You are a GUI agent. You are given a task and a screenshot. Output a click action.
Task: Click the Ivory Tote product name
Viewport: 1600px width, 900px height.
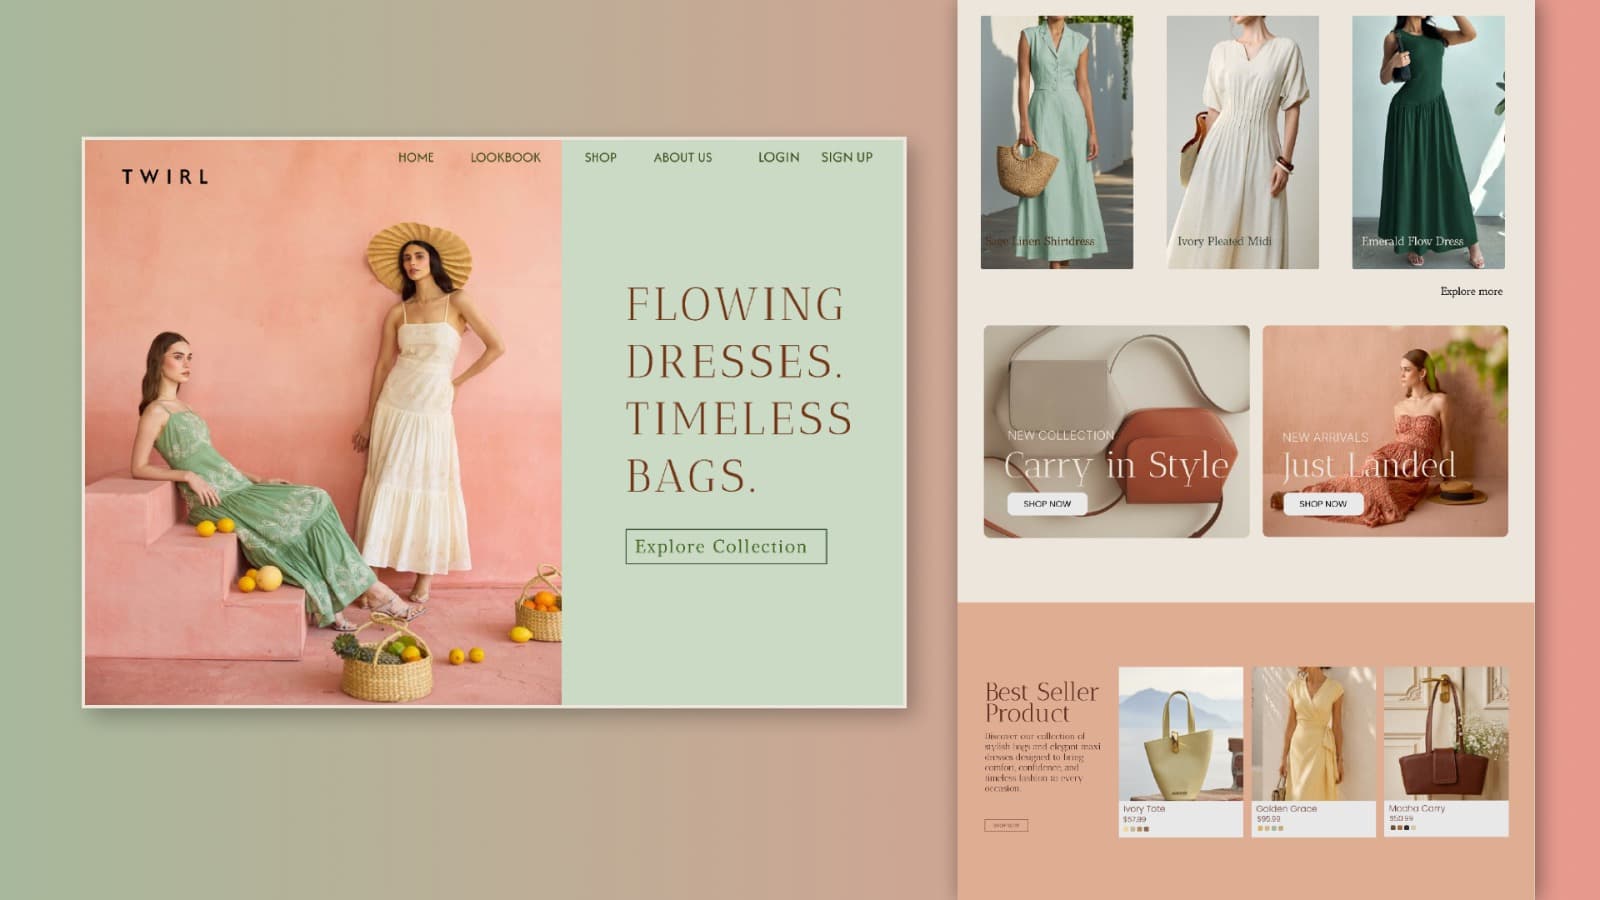(1144, 809)
